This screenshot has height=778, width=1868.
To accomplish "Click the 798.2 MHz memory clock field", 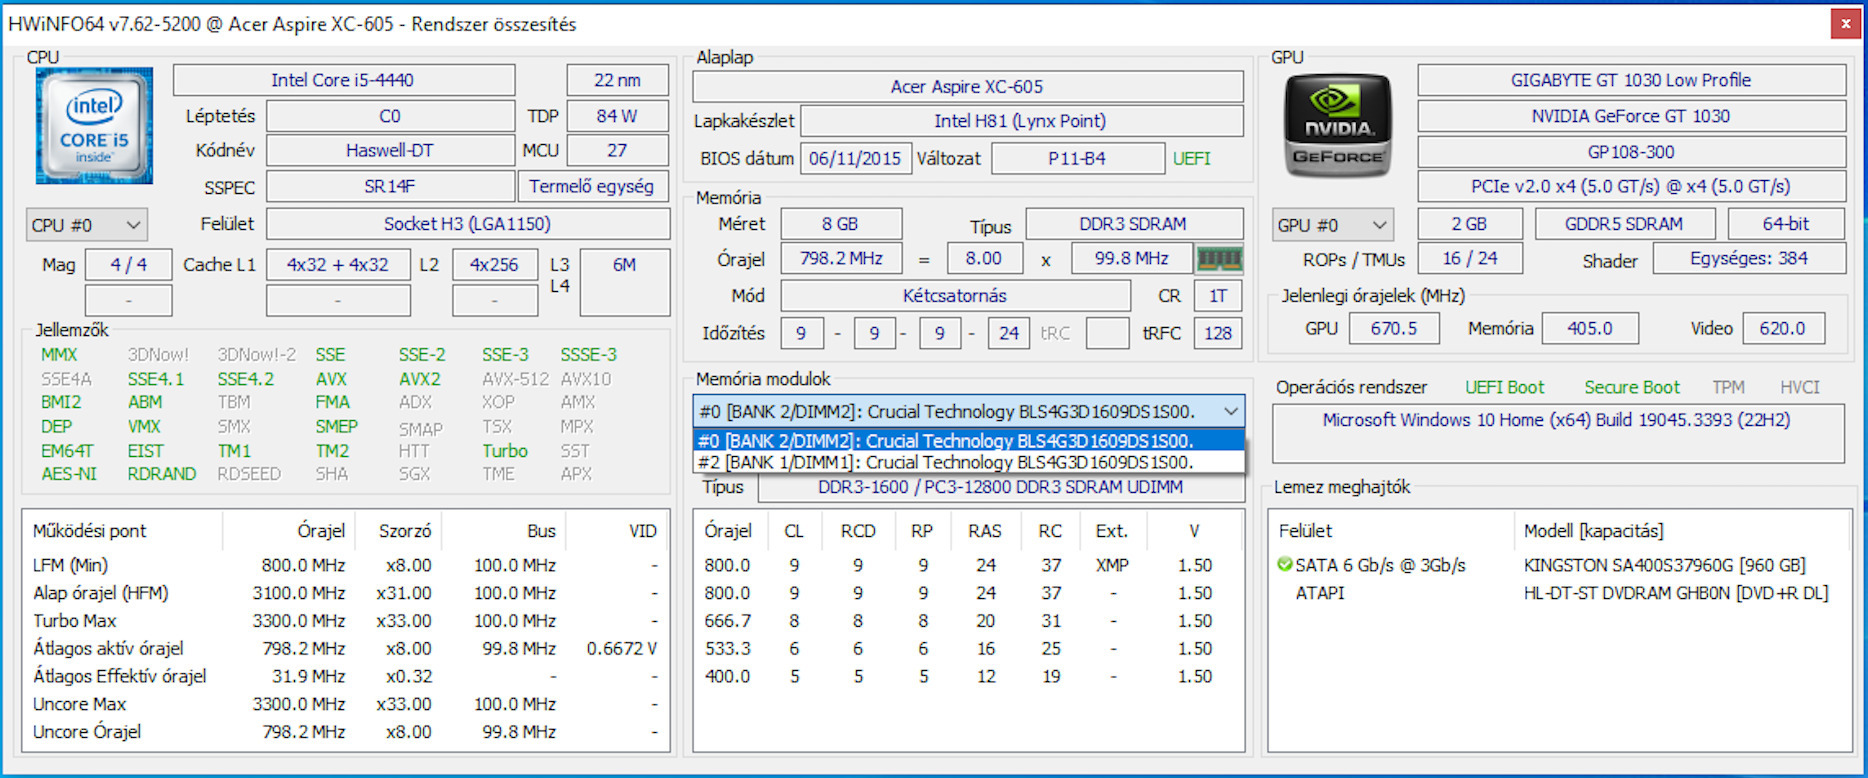I will pyautogui.click(x=841, y=258).
